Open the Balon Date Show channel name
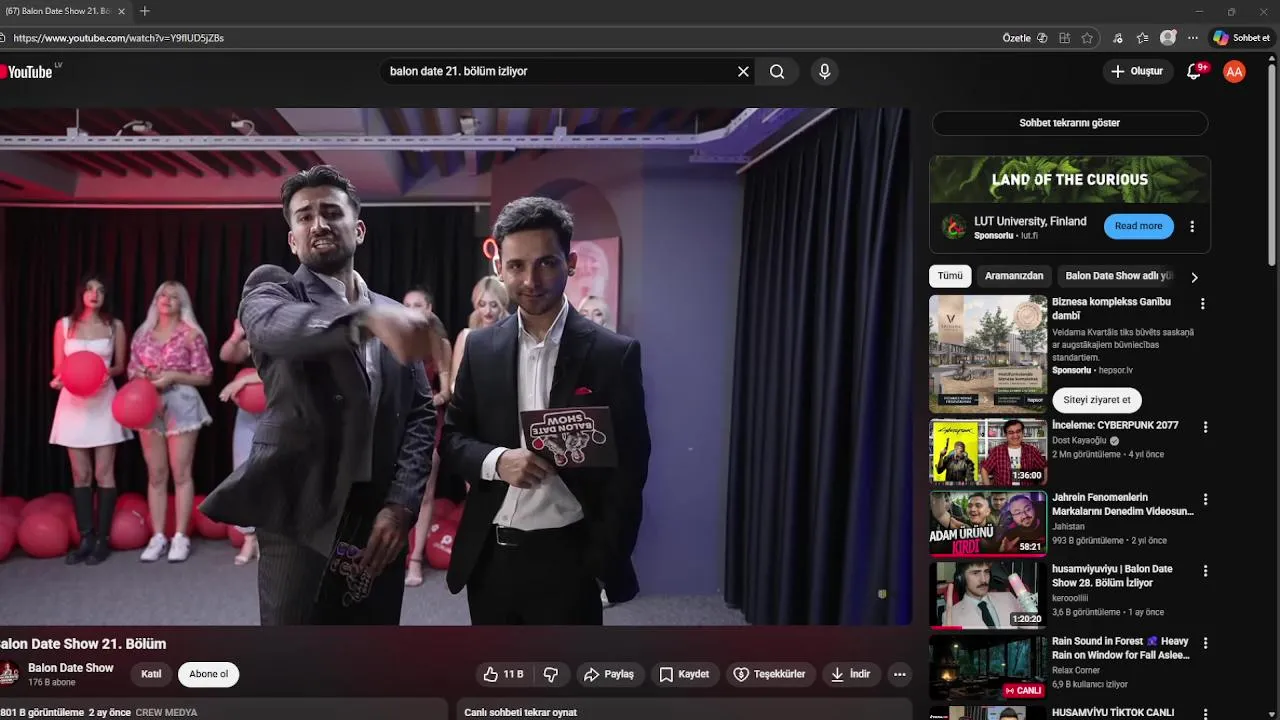Viewport: 1280px width, 720px height. [x=71, y=668]
